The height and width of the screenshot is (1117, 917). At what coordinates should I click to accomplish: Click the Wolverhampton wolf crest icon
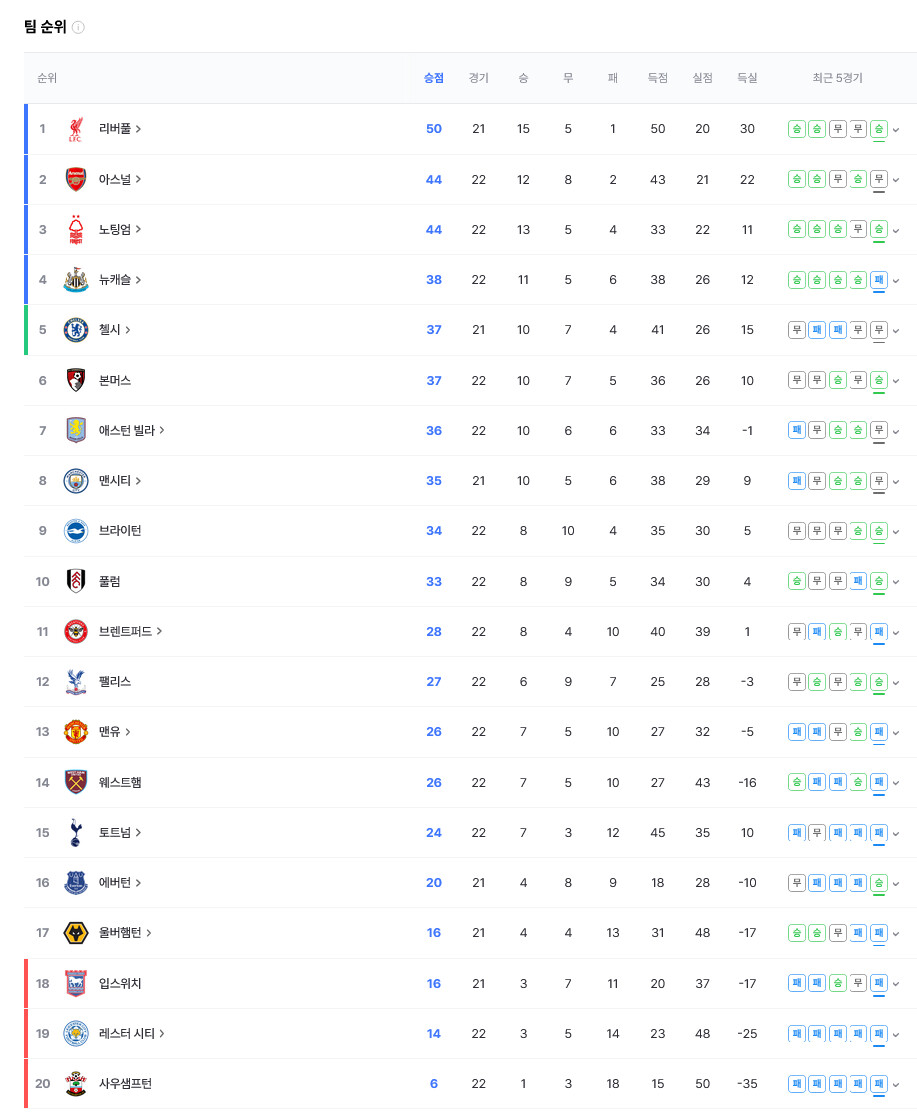tap(76, 933)
